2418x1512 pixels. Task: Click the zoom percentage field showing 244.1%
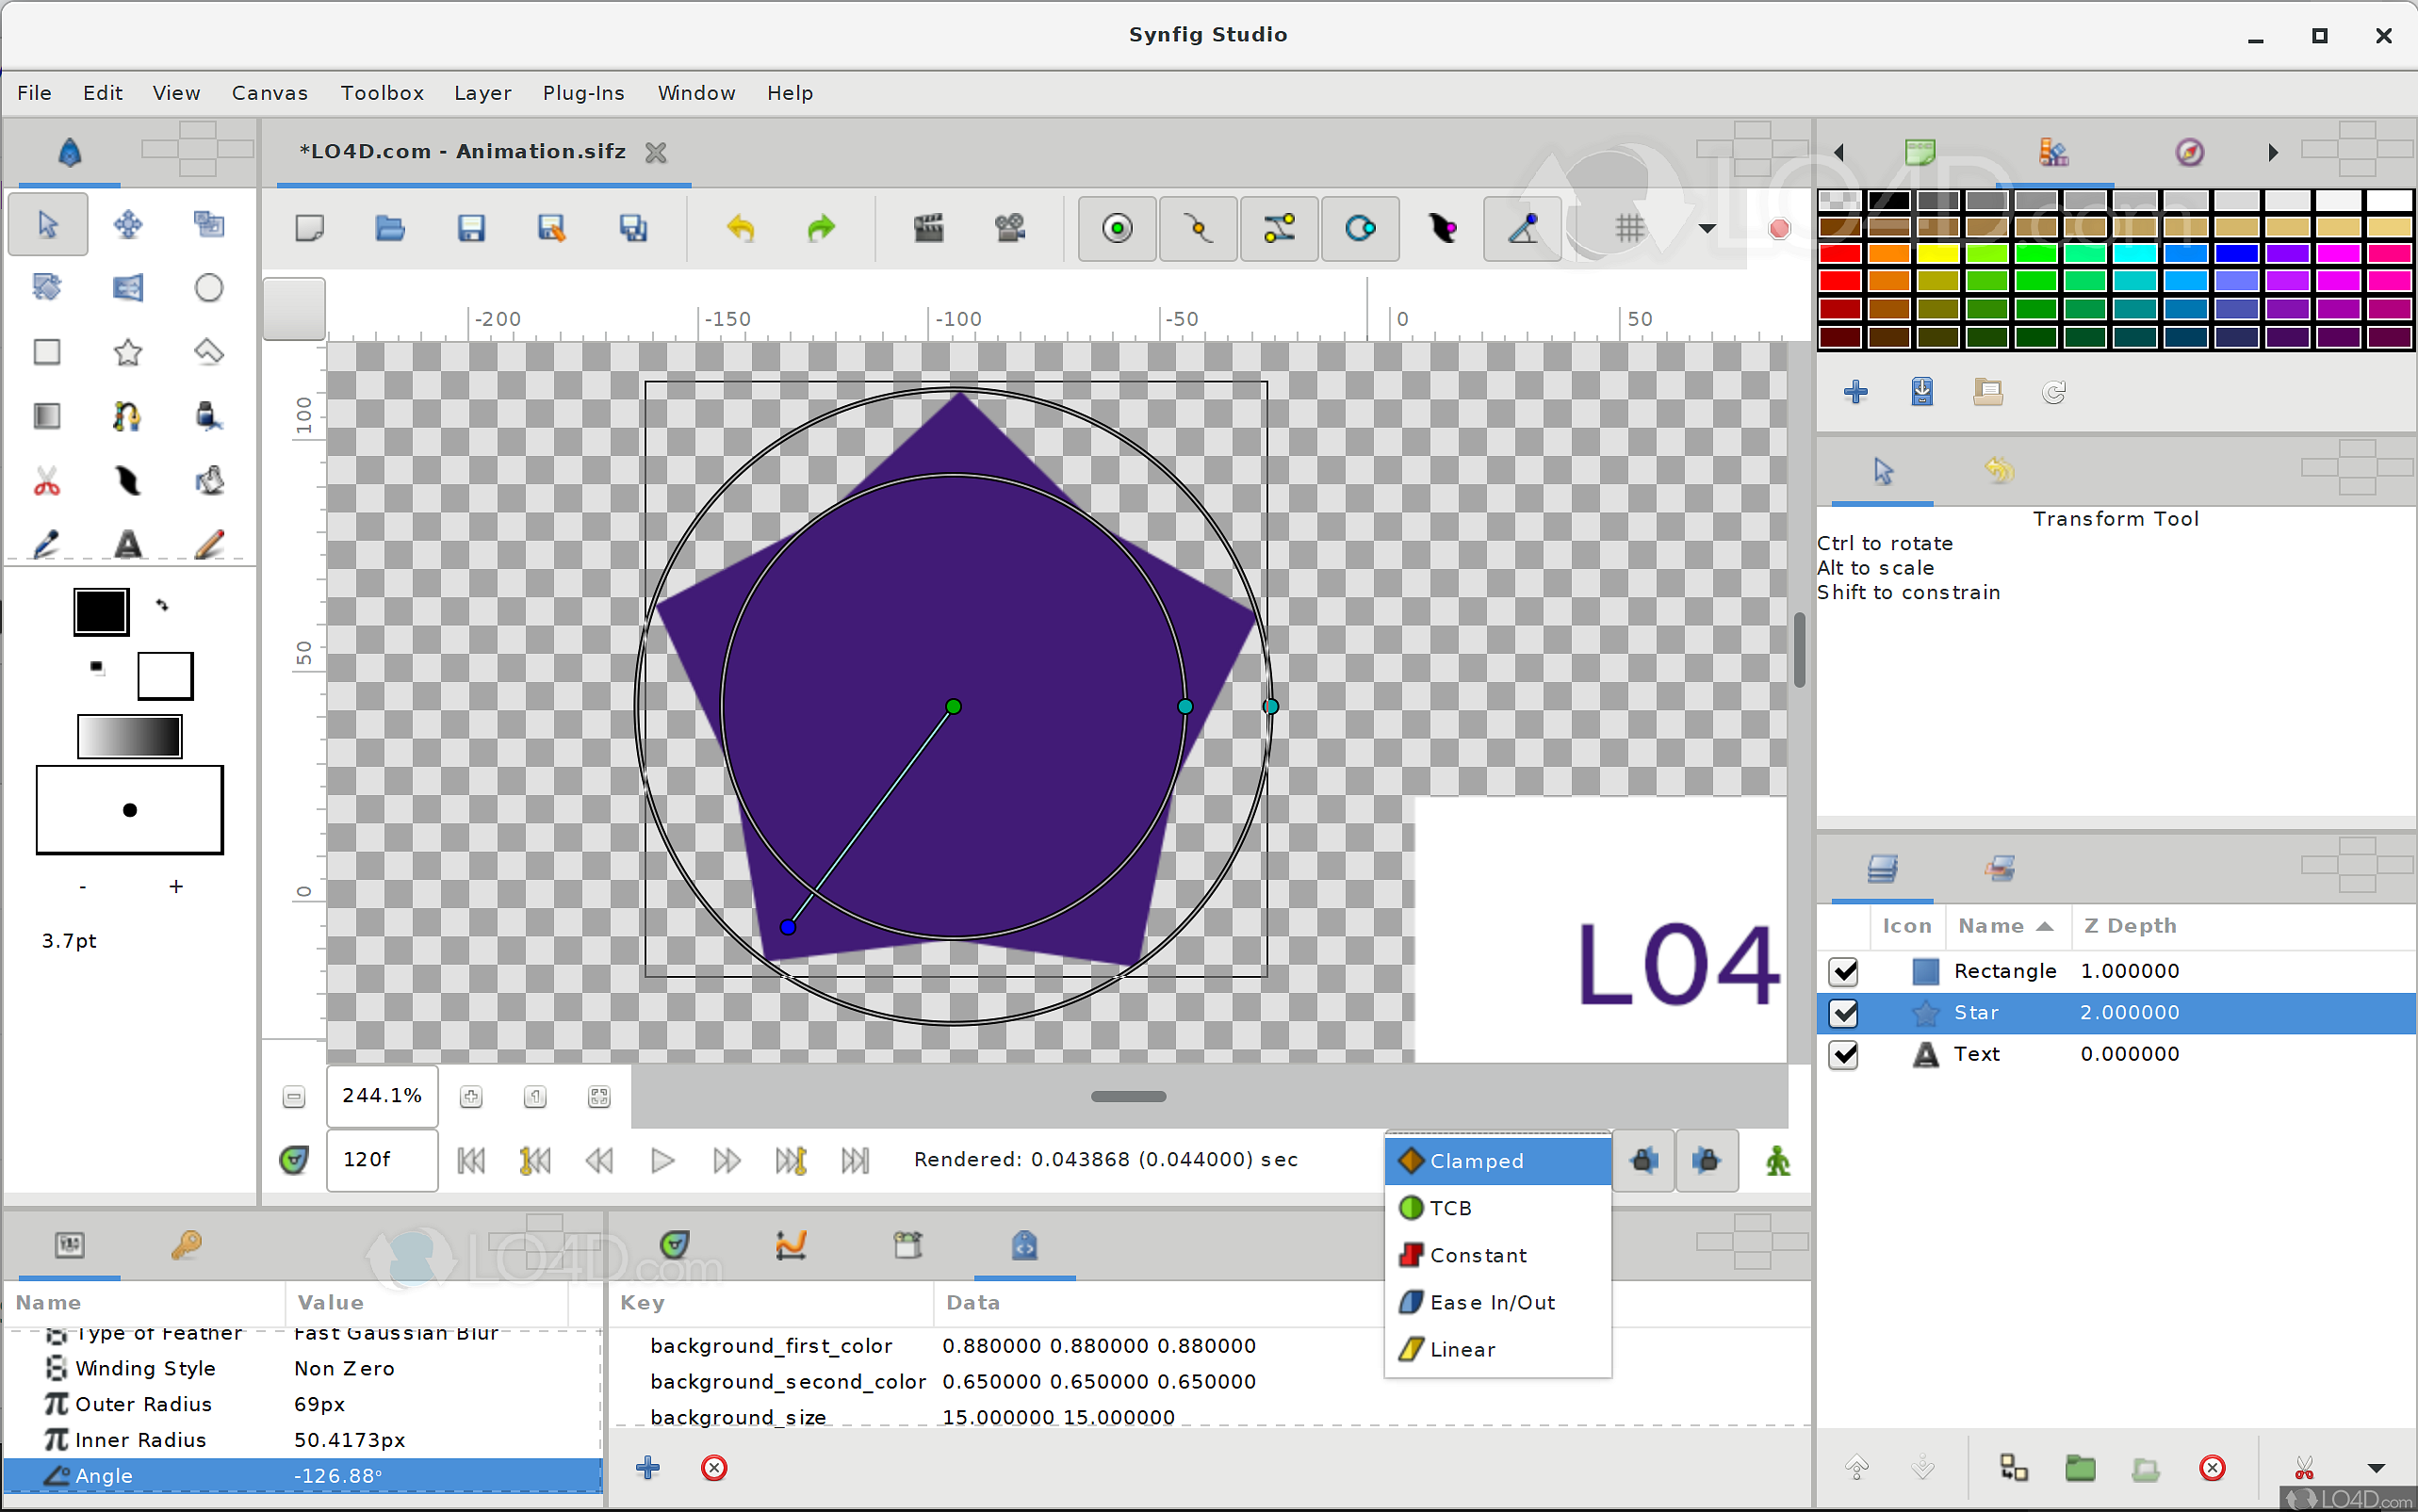click(381, 1096)
